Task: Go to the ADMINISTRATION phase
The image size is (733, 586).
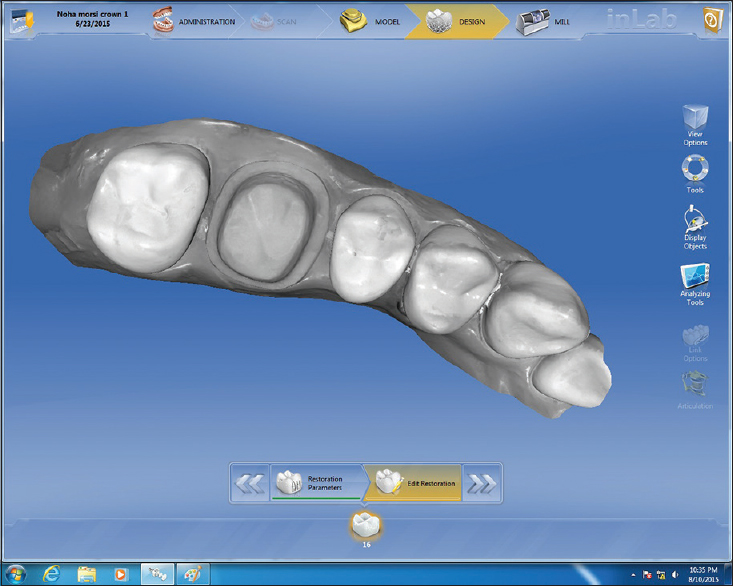Action: coord(194,21)
